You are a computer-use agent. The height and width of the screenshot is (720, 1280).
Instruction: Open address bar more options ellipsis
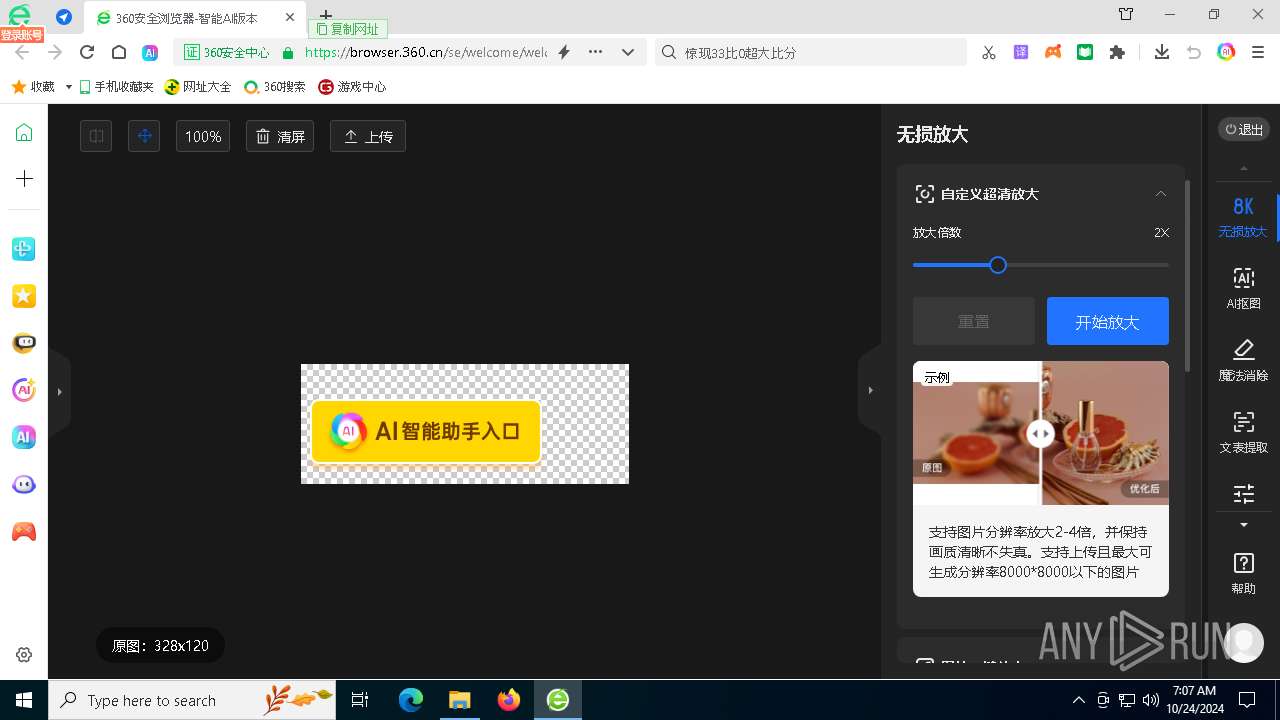coord(596,52)
